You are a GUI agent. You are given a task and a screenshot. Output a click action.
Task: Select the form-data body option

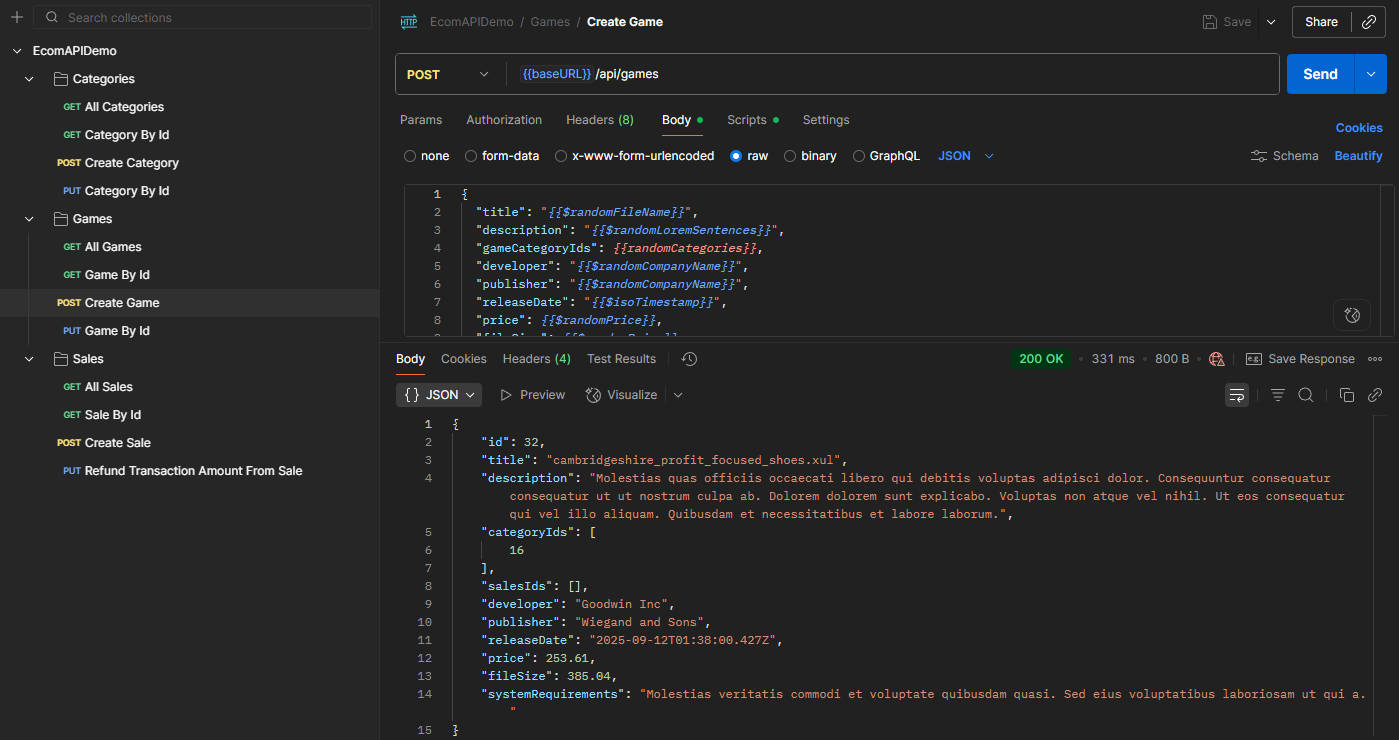click(x=471, y=156)
